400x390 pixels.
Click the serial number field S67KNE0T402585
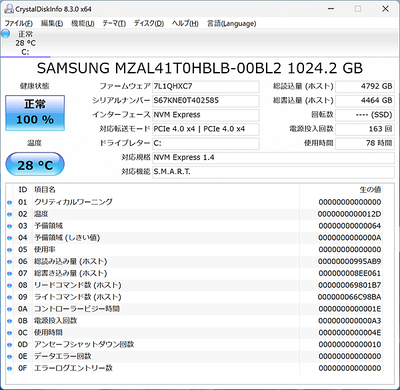click(x=206, y=101)
